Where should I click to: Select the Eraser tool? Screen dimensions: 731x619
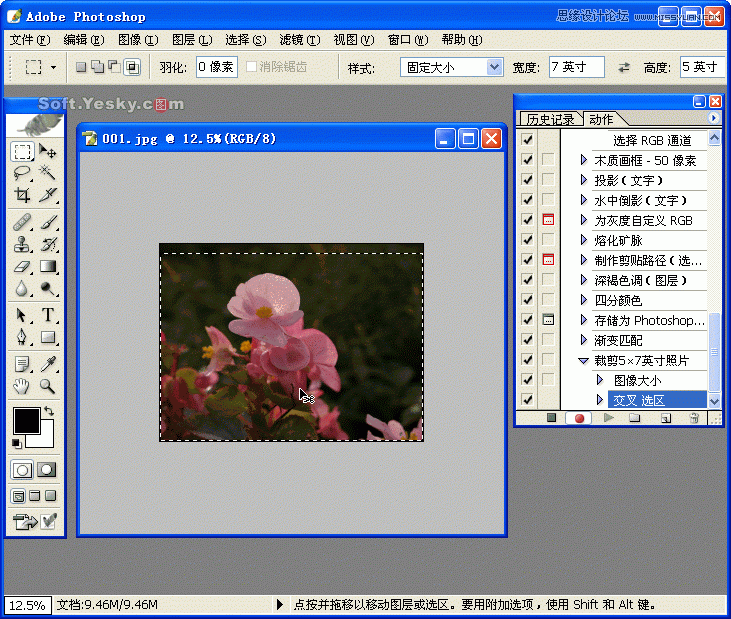pyautogui.click(x=22, y=266)
